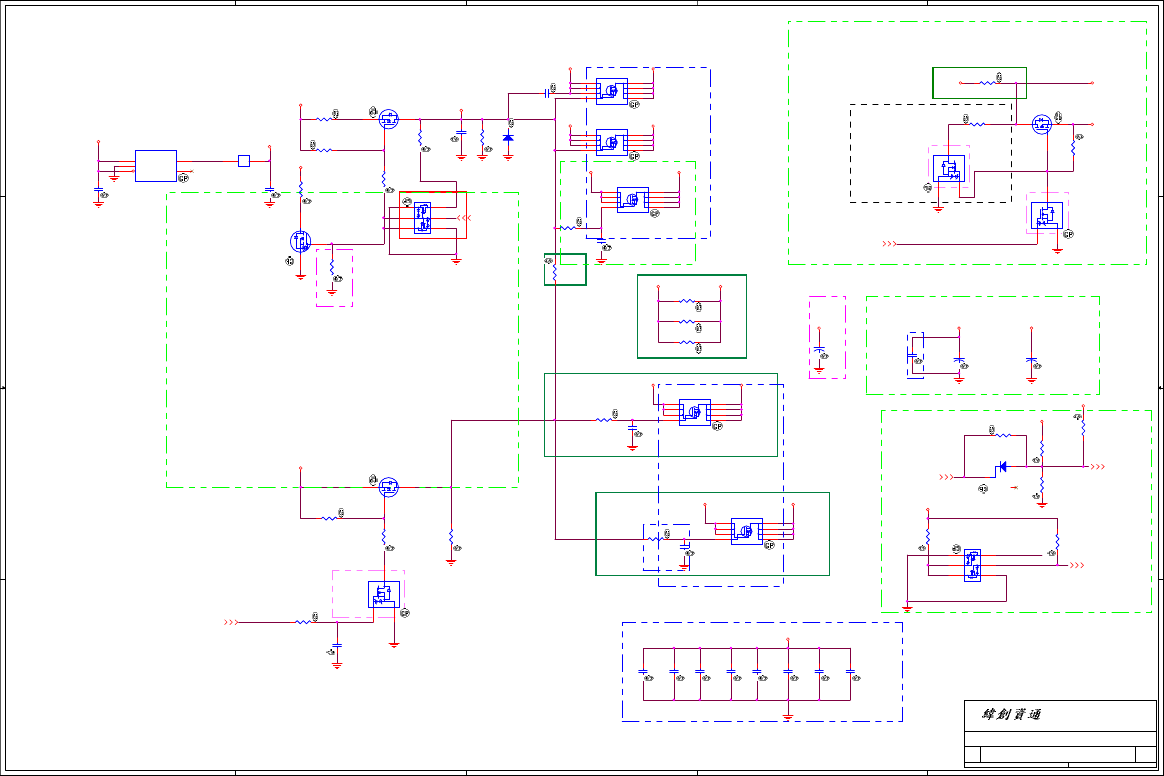Click the dual-transistor IC inside the red rectangle
Screen dimensions: 1164x776
[x=422, y=218]
